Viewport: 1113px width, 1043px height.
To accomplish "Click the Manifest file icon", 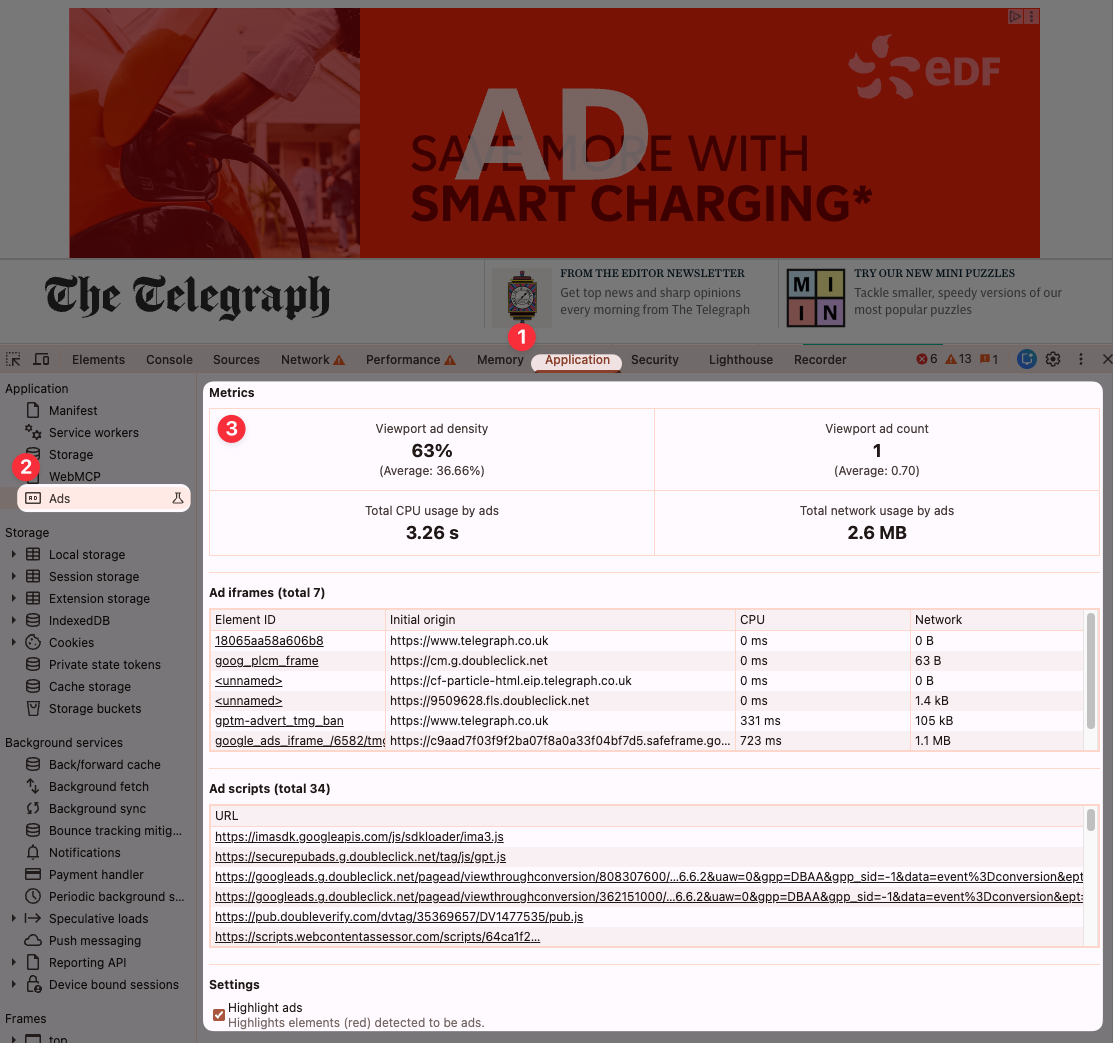I will pyautogui.click(x=33, y=410).
